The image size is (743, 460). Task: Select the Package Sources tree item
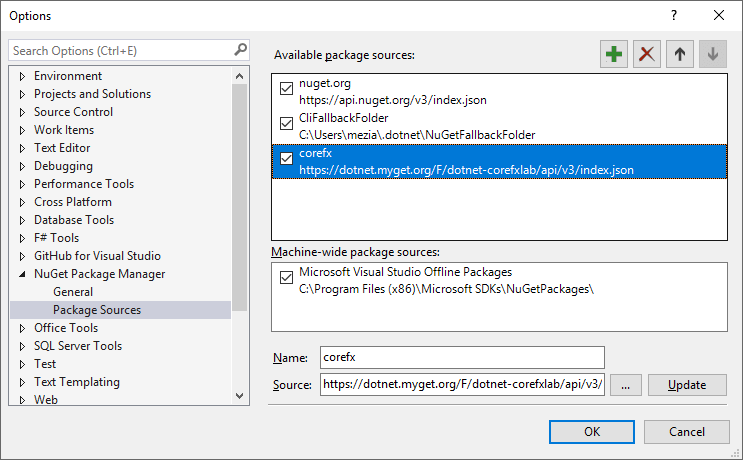pyautogui.click(x=97, y=310)
